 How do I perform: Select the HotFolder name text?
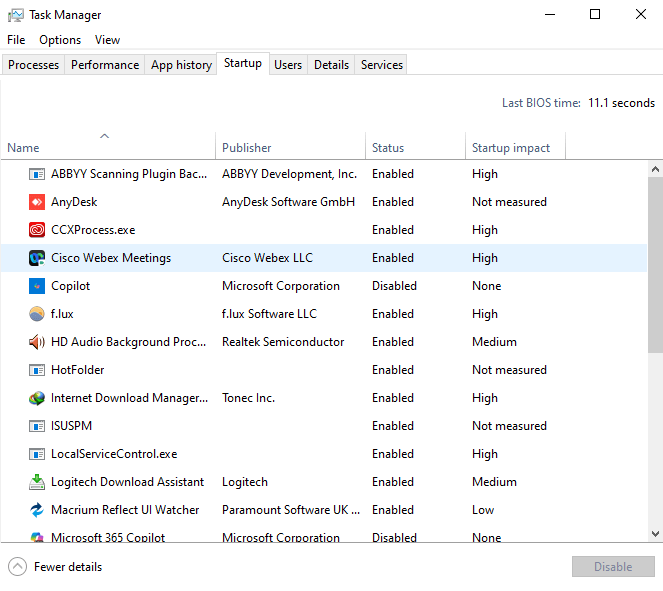tap(77, 370)
